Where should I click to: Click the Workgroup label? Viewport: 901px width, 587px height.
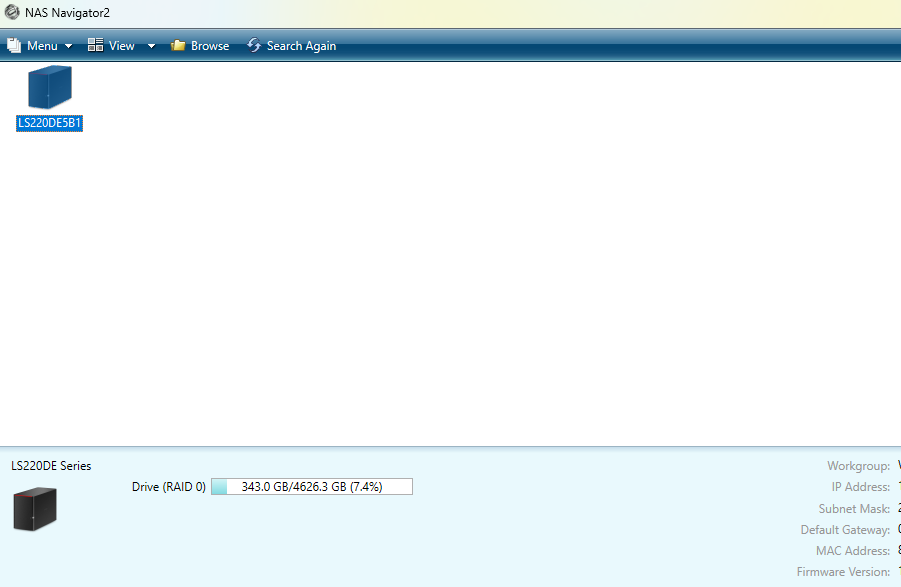click(858, 466)
